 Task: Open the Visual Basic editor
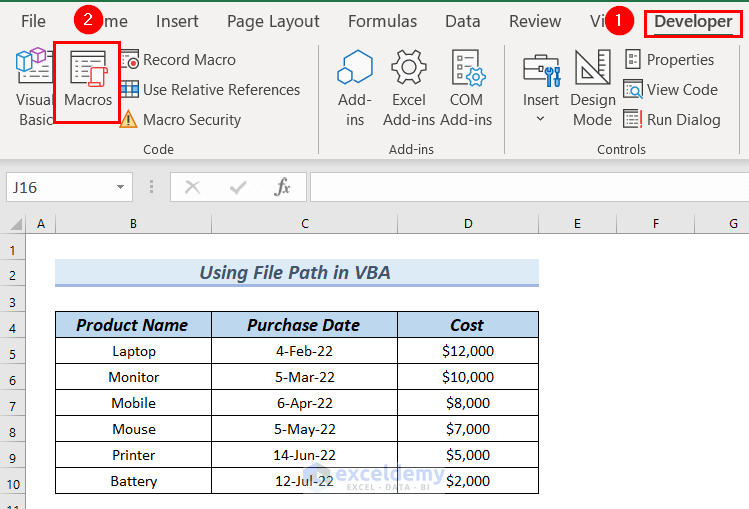(x=34, y=87)
